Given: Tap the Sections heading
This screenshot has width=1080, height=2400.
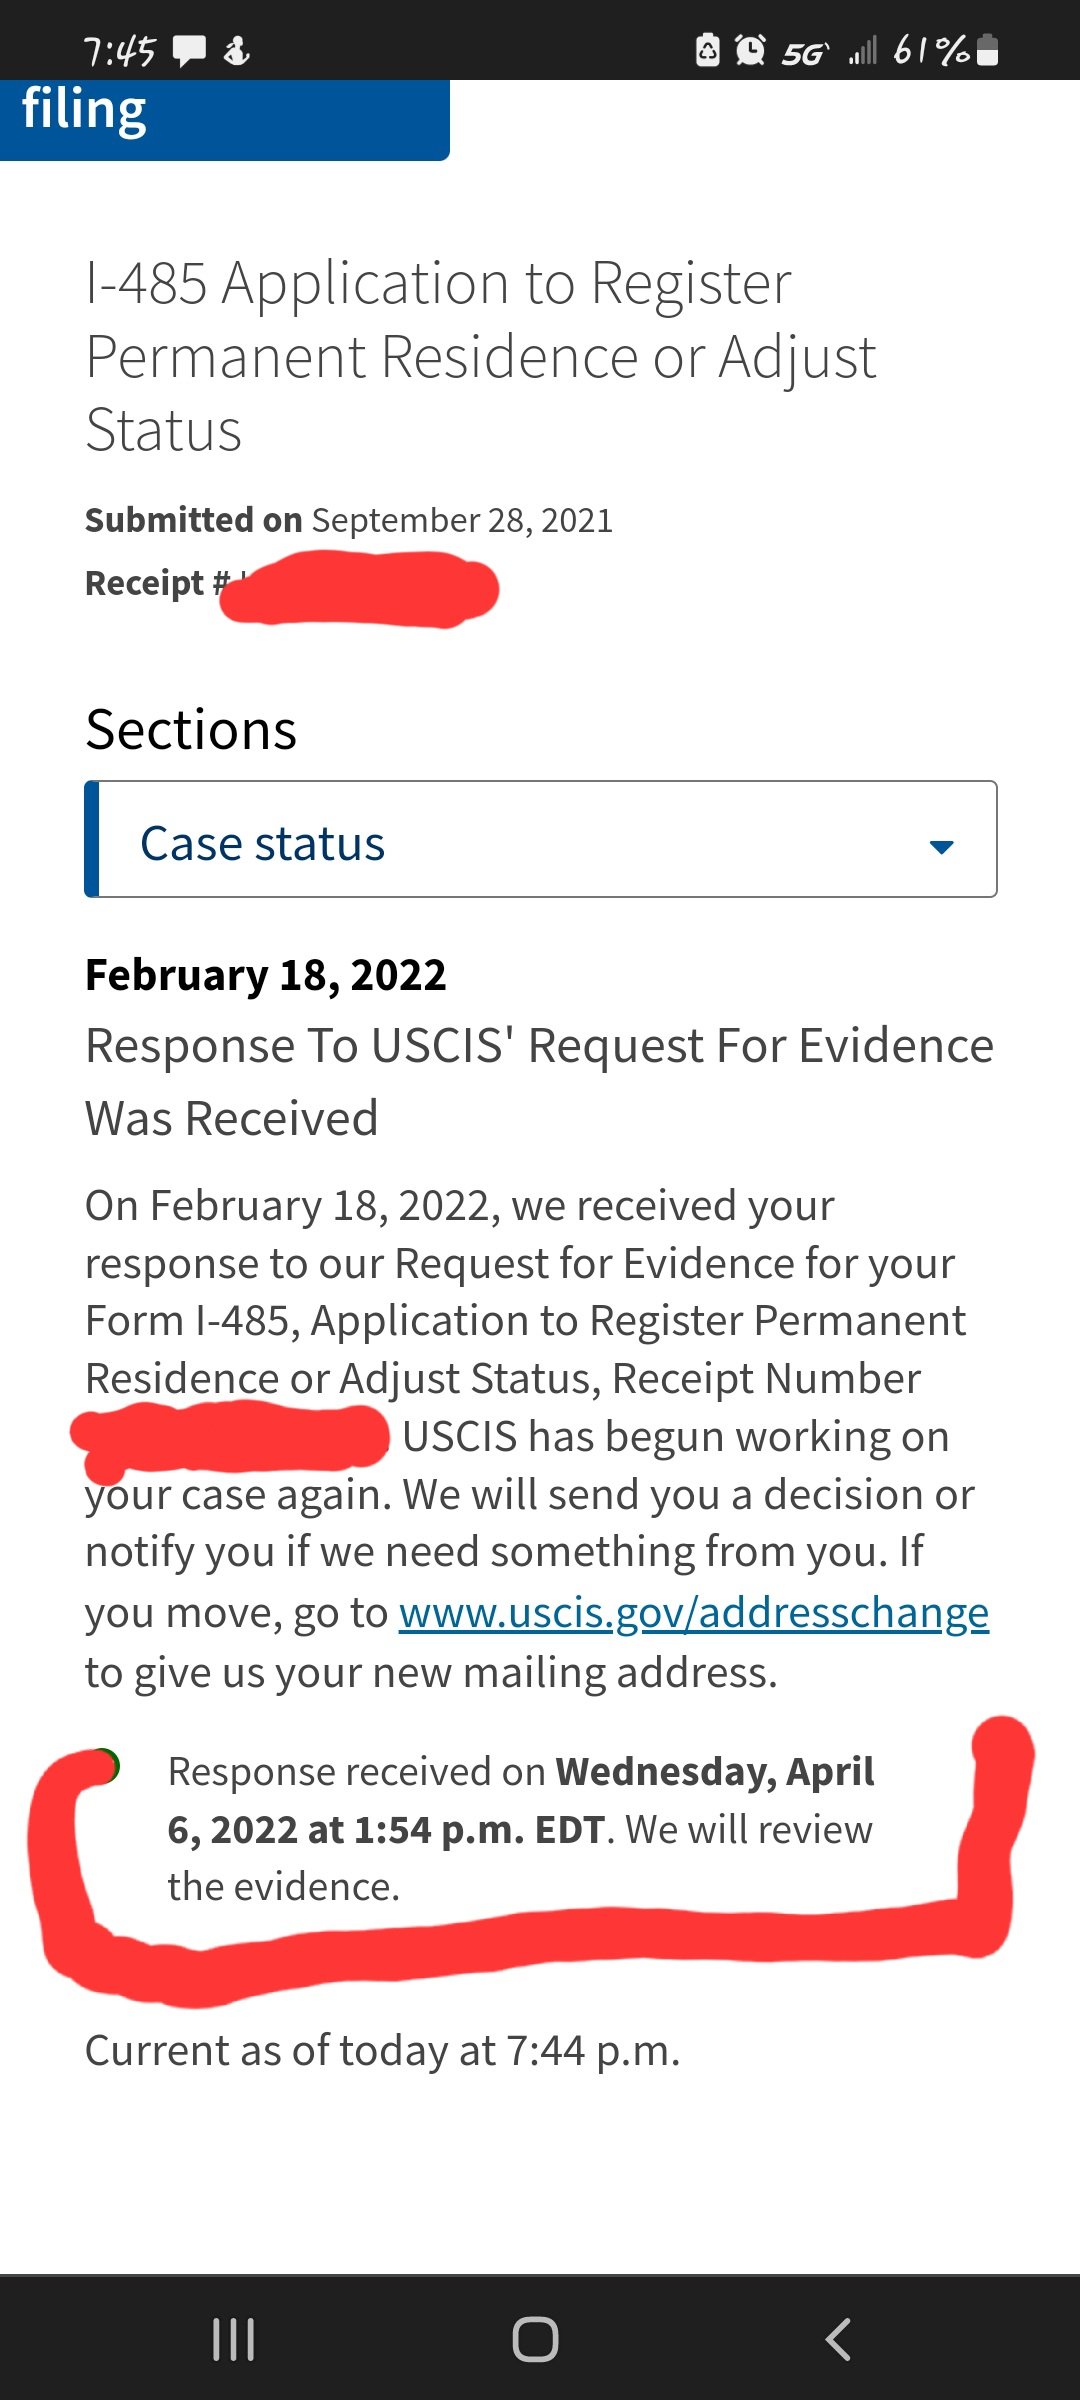Looking at the screenshot, I should tap(191, 729).
